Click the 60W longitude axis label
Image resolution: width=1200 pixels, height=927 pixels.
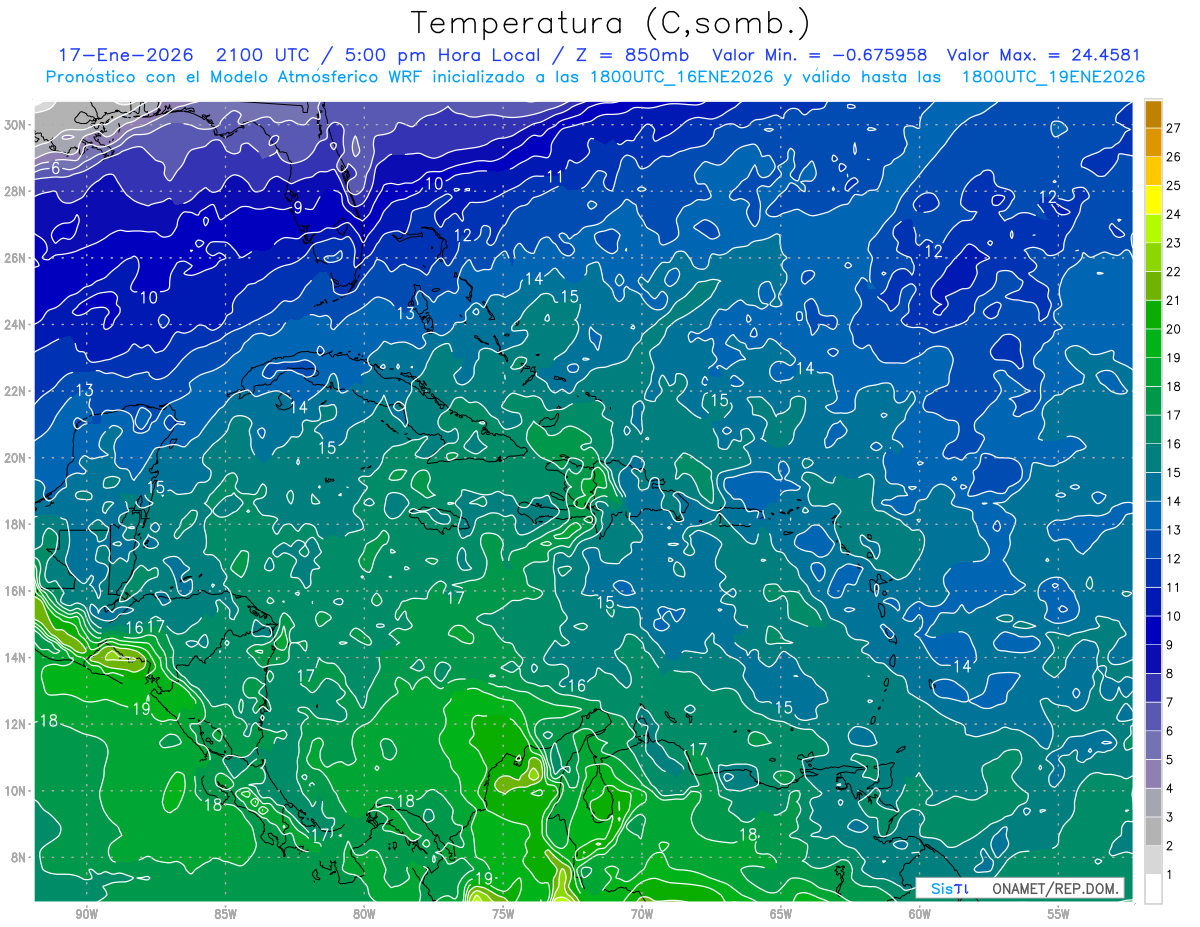click(920, 914)
